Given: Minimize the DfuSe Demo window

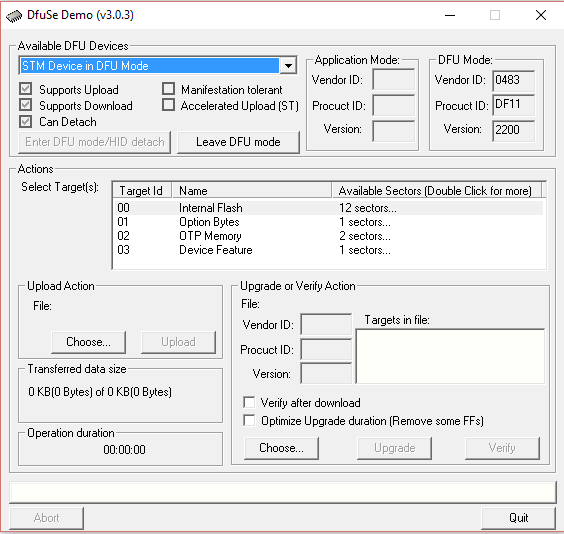Looking at the screenshot, I should [450, 15].
